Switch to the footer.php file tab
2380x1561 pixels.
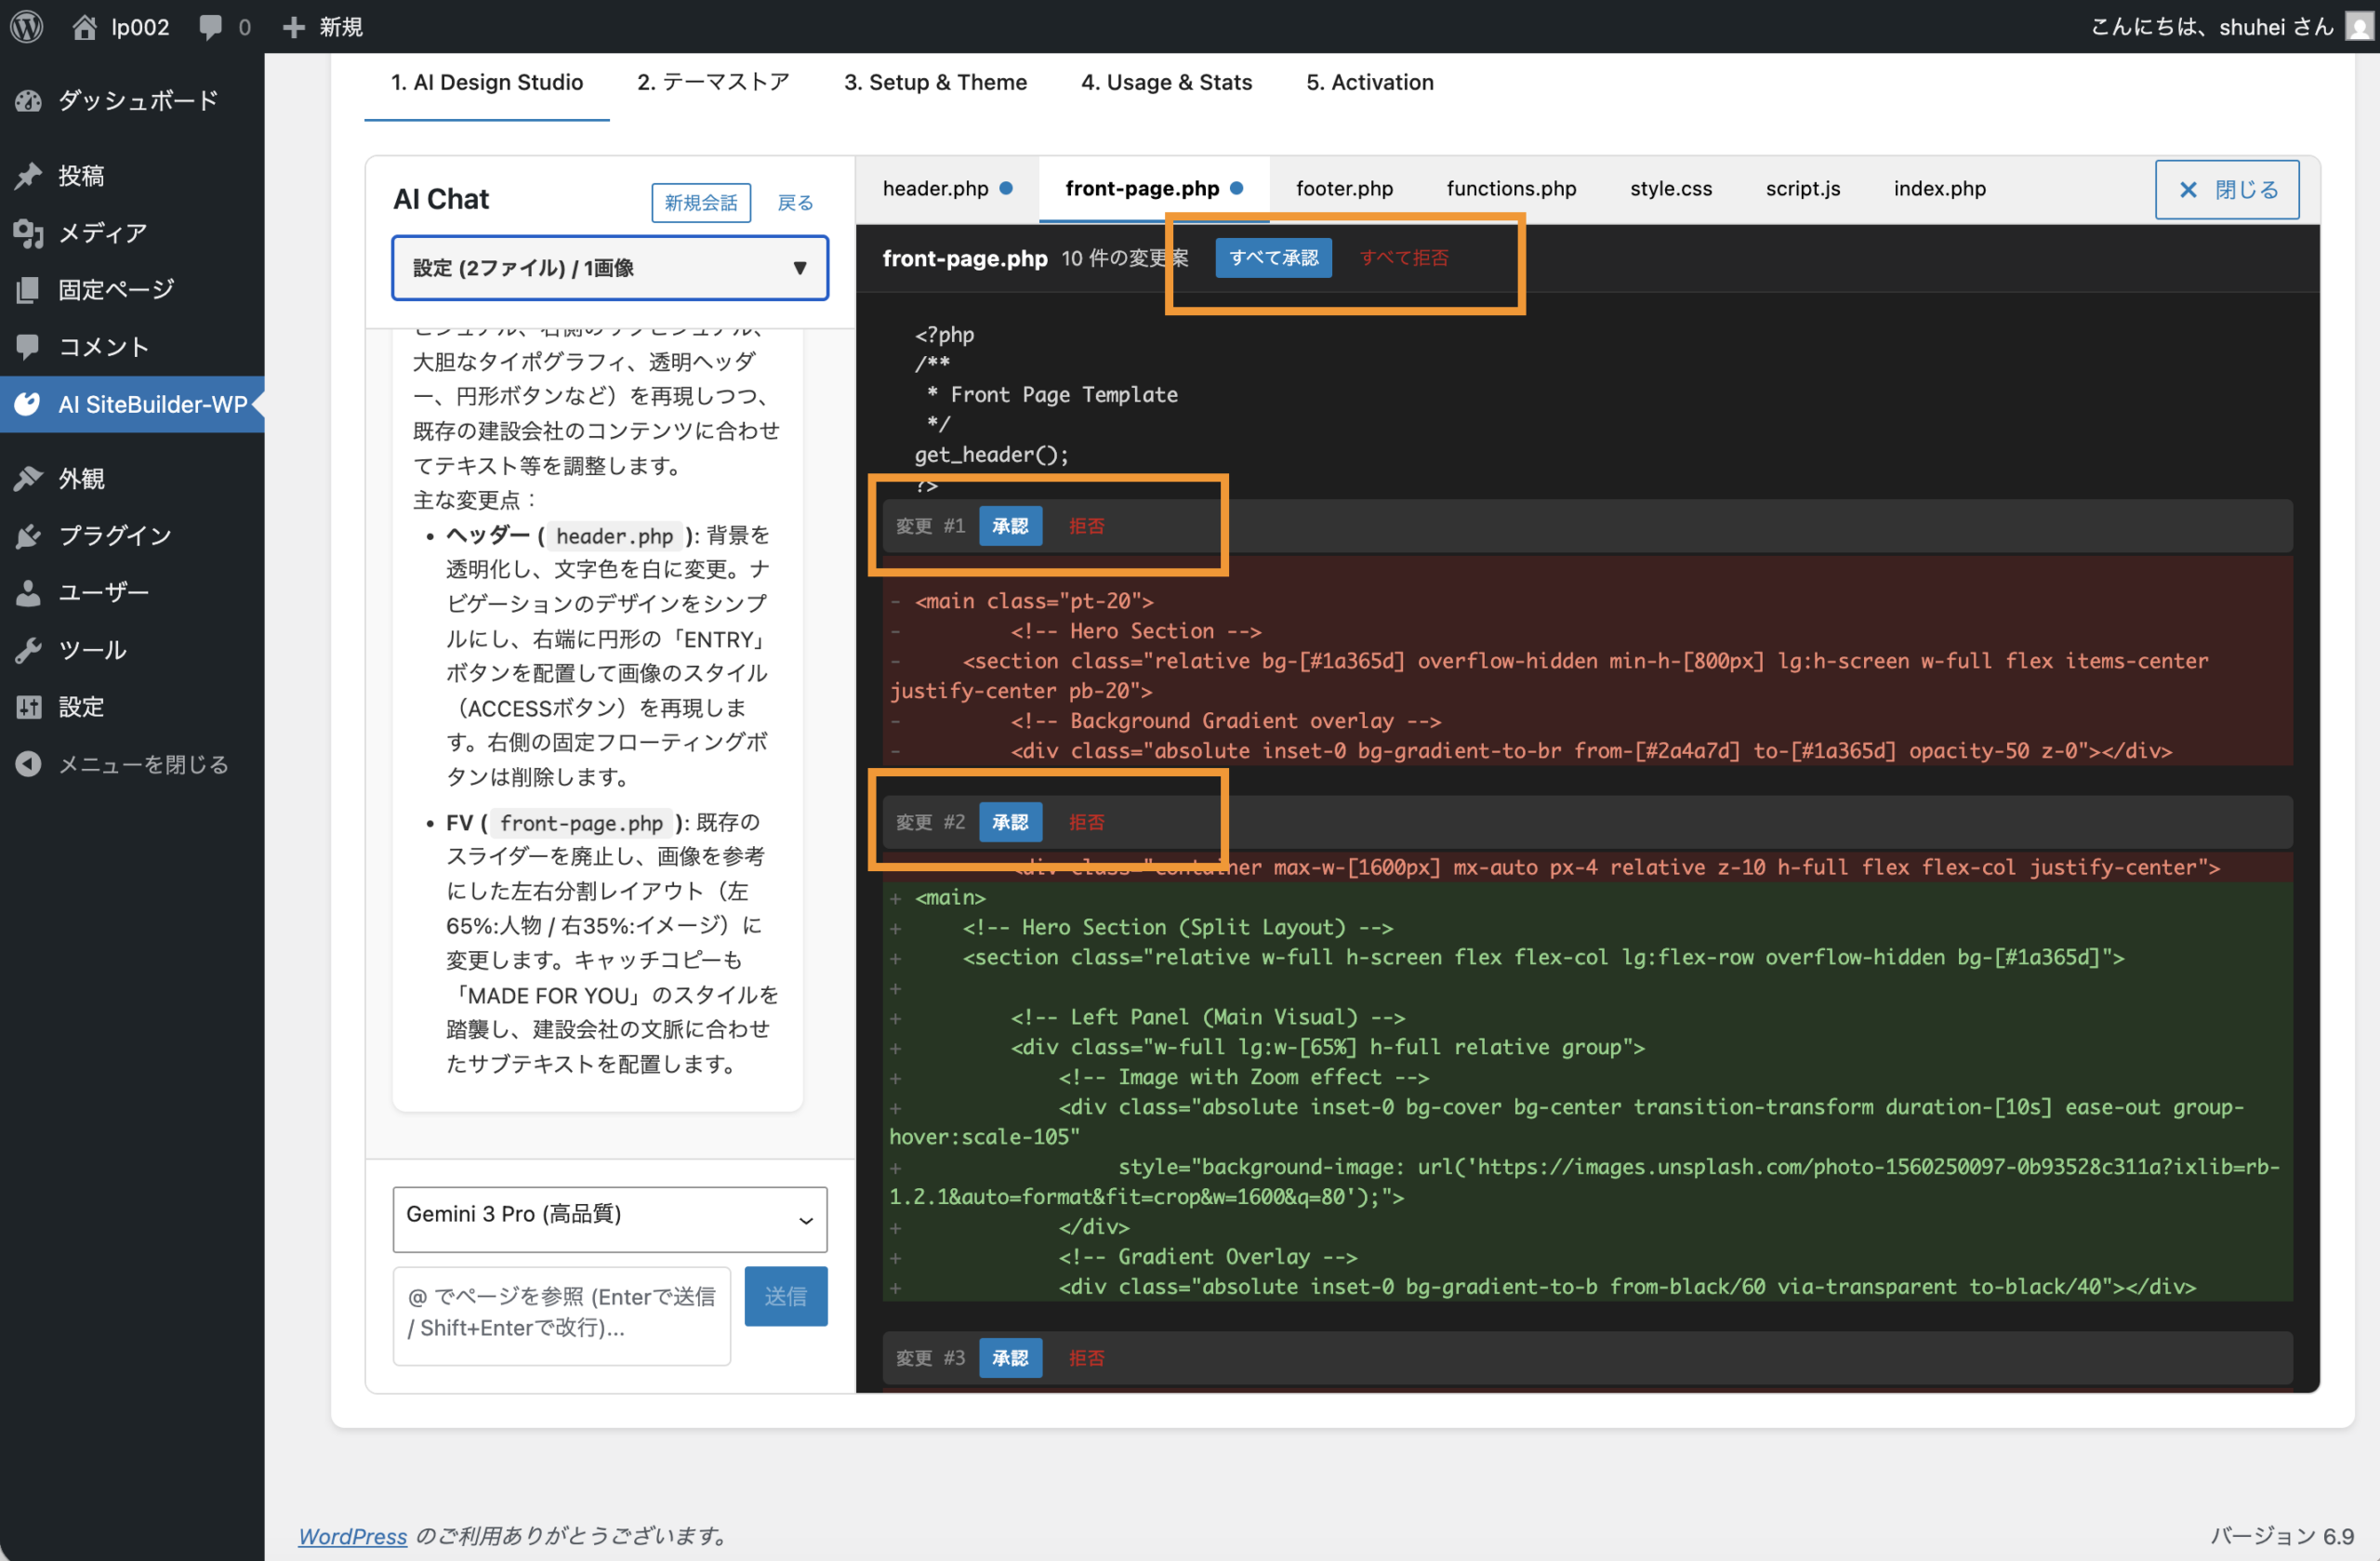tap(1343, 188)
